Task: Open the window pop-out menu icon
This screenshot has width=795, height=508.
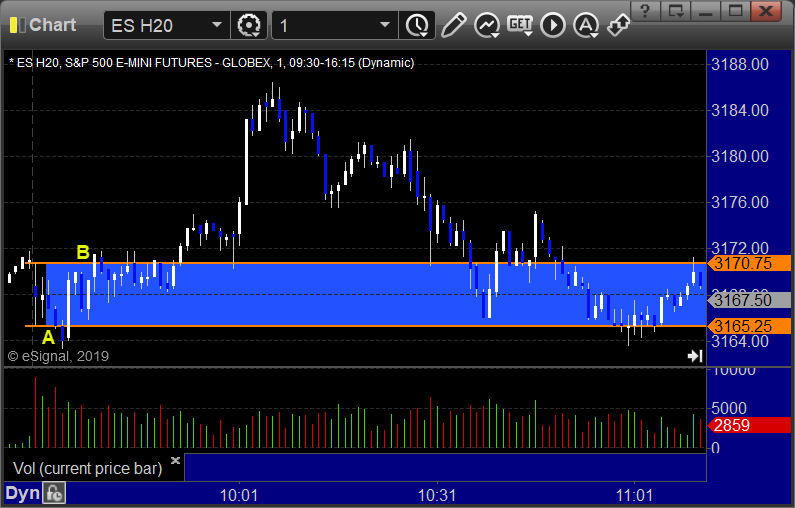Action: (x=675, y=11)
